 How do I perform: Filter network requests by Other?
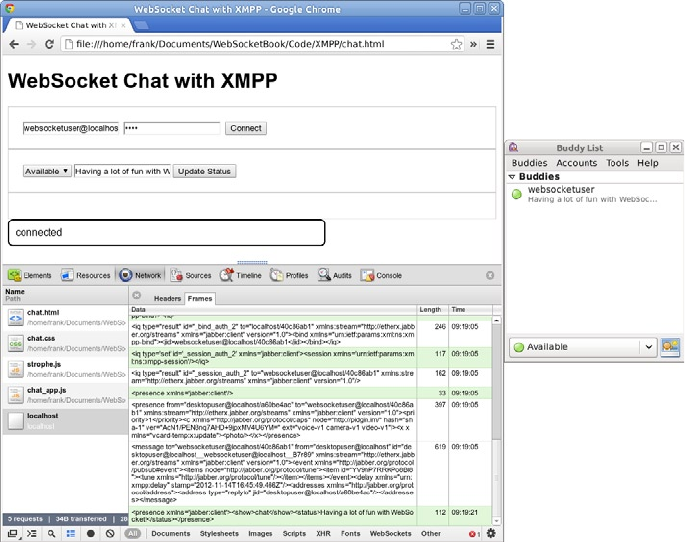(431, 533)
